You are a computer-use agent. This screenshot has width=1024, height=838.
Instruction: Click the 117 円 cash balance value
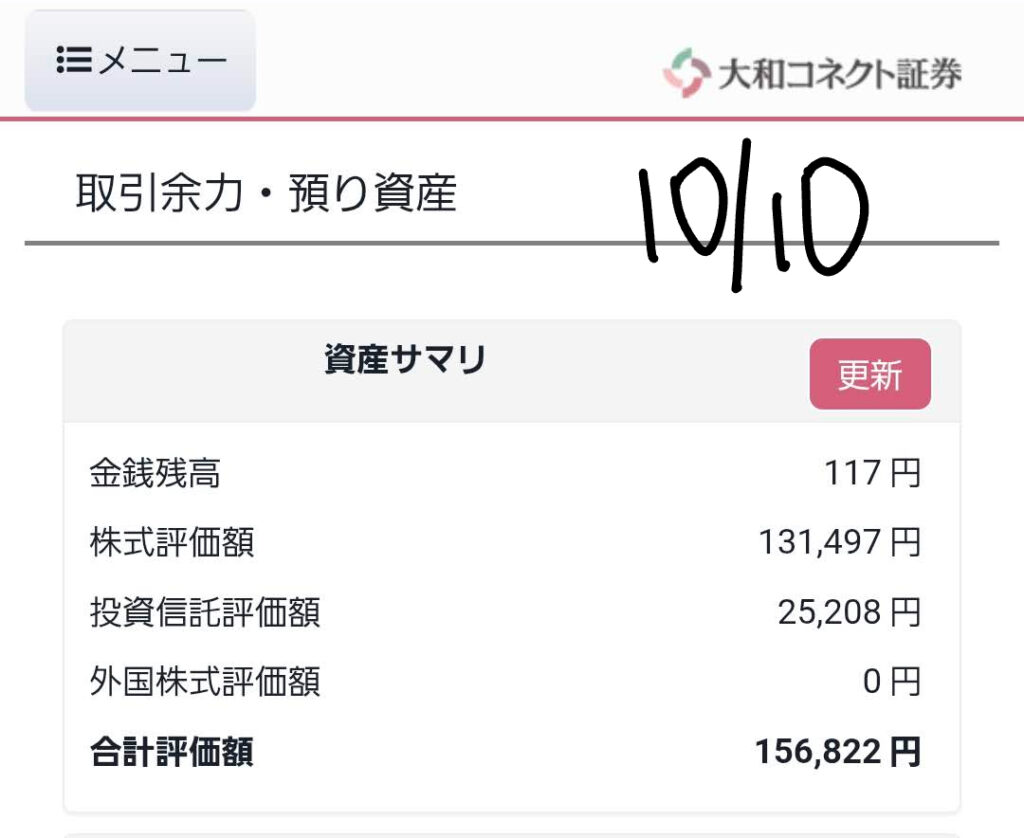[x=872, y=473]
